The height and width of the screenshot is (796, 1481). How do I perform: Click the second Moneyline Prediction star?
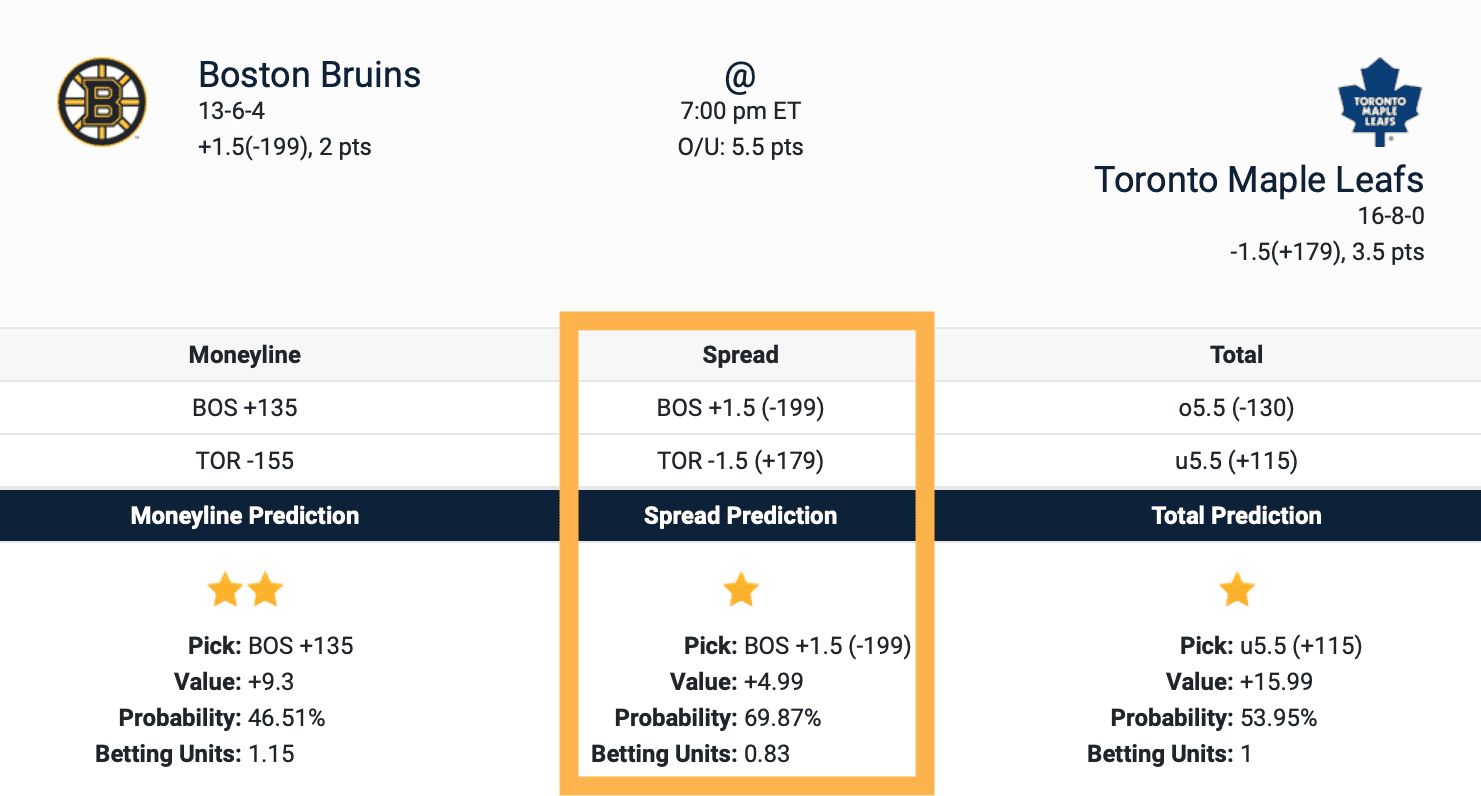pos(265,590)
